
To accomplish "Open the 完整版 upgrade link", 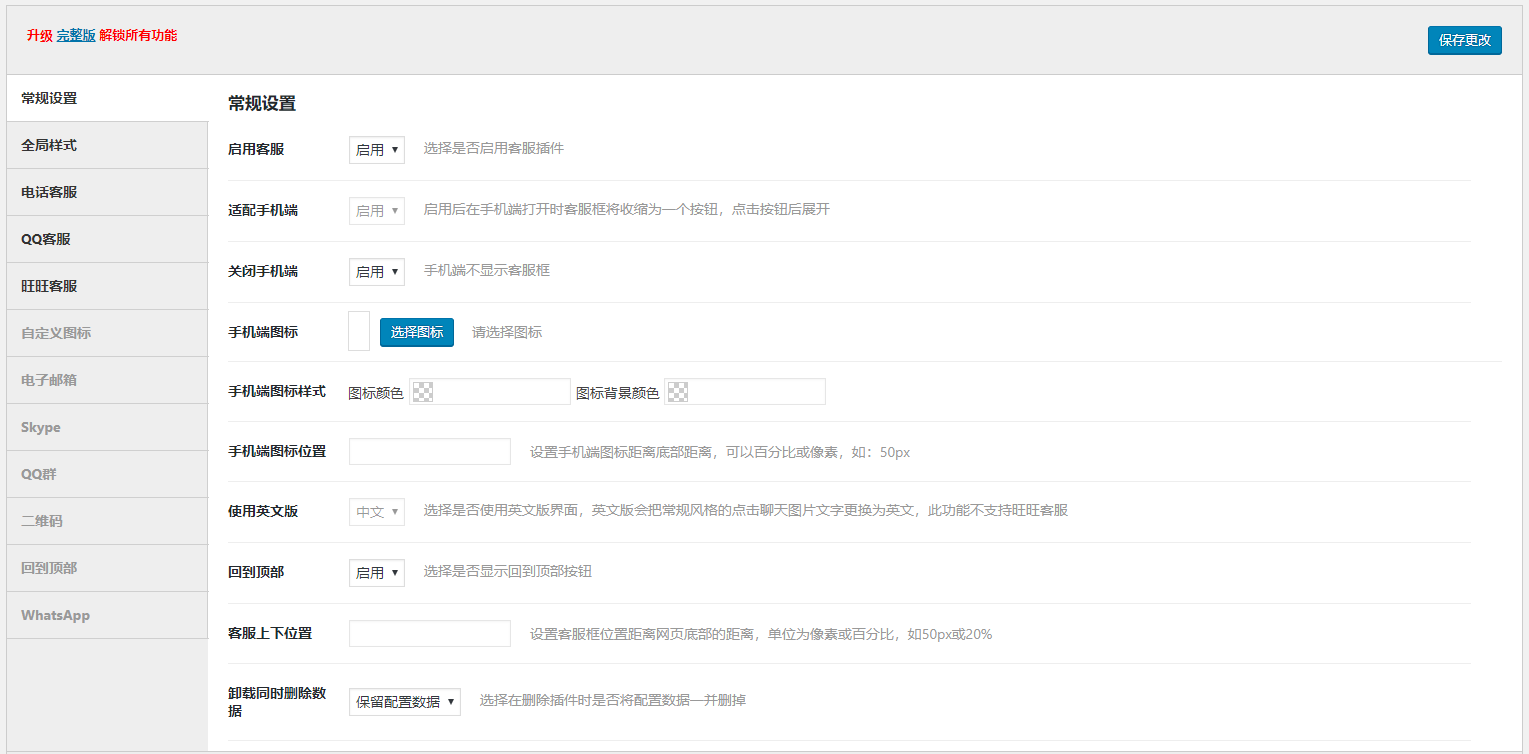I will click(76, 35).
